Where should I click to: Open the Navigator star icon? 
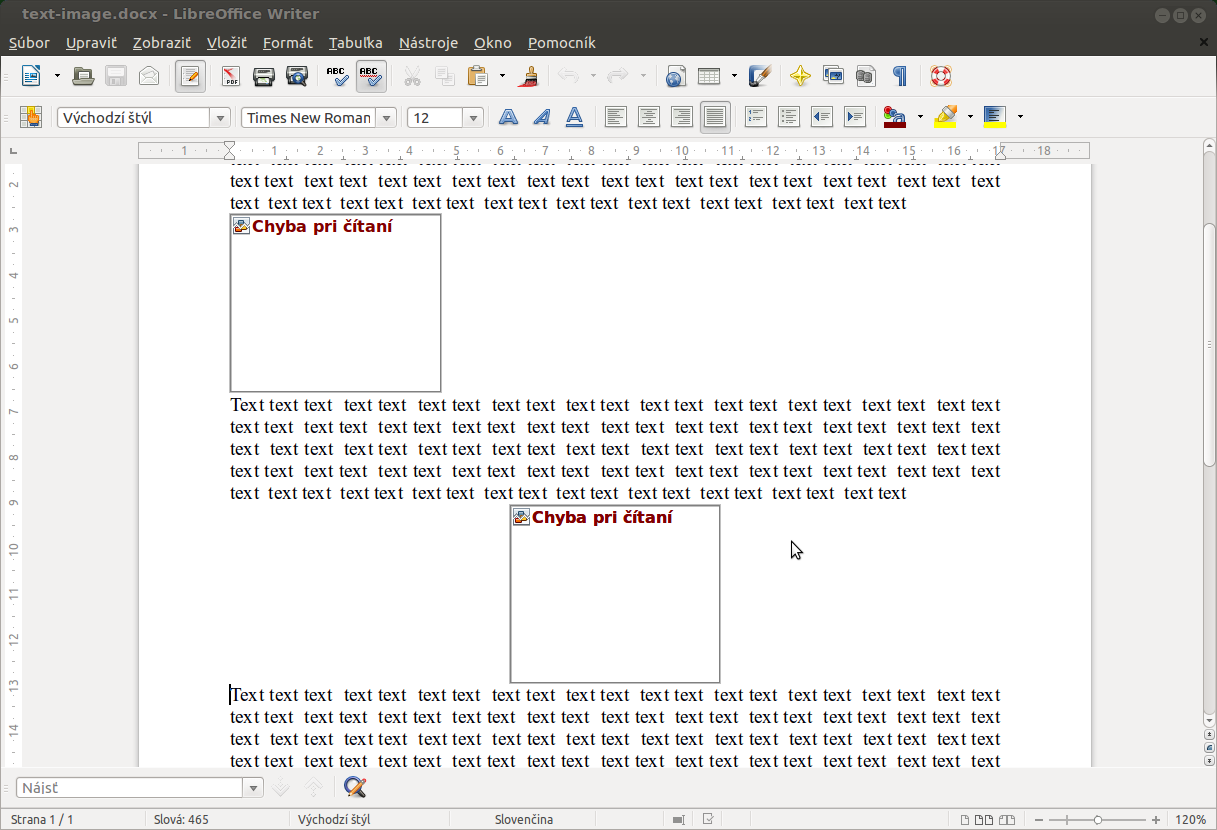click(x=800, y=76)
